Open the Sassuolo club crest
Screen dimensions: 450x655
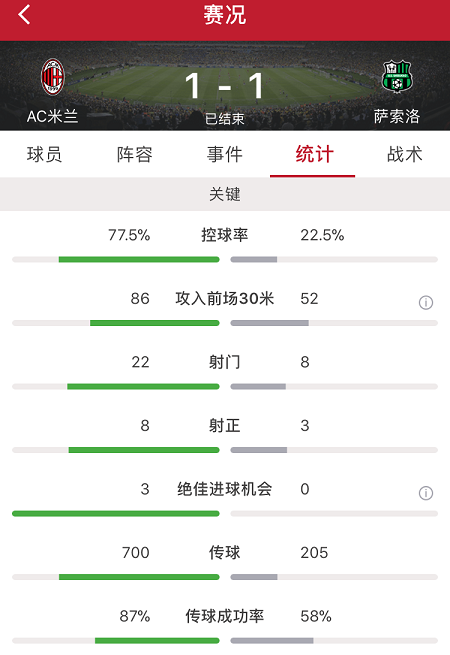pyautogui.click(x=397, y=76)
